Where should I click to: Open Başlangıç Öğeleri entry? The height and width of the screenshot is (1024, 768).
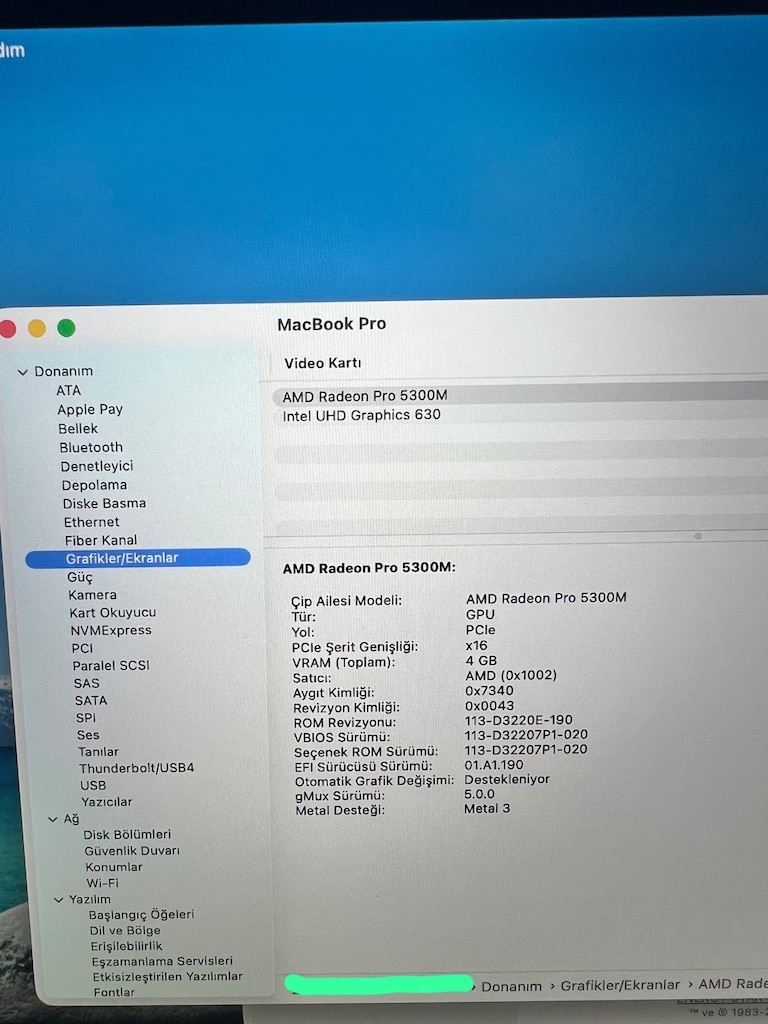pos(142,915)
